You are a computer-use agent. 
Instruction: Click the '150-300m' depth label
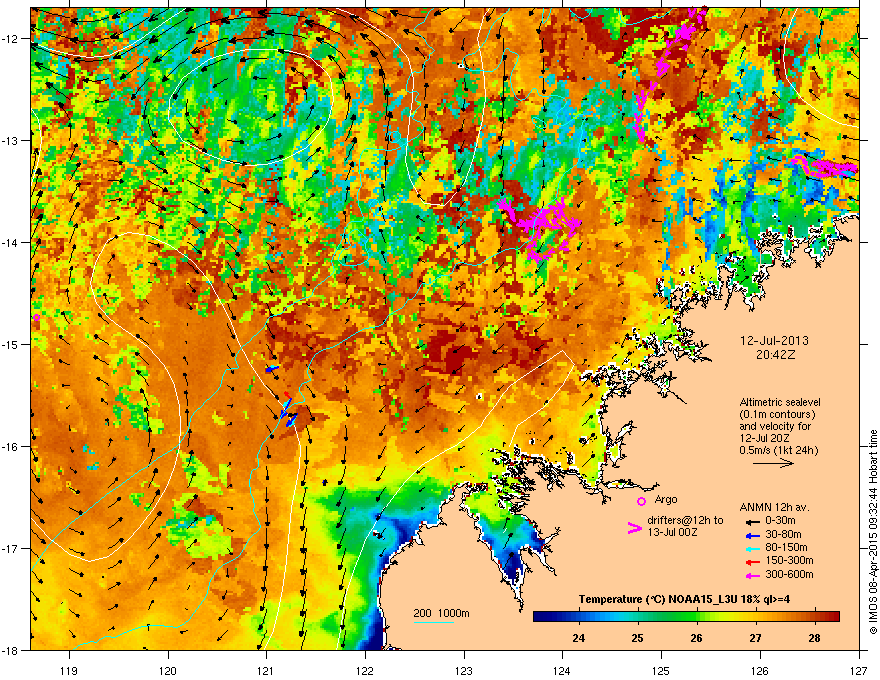pos(789,560)
